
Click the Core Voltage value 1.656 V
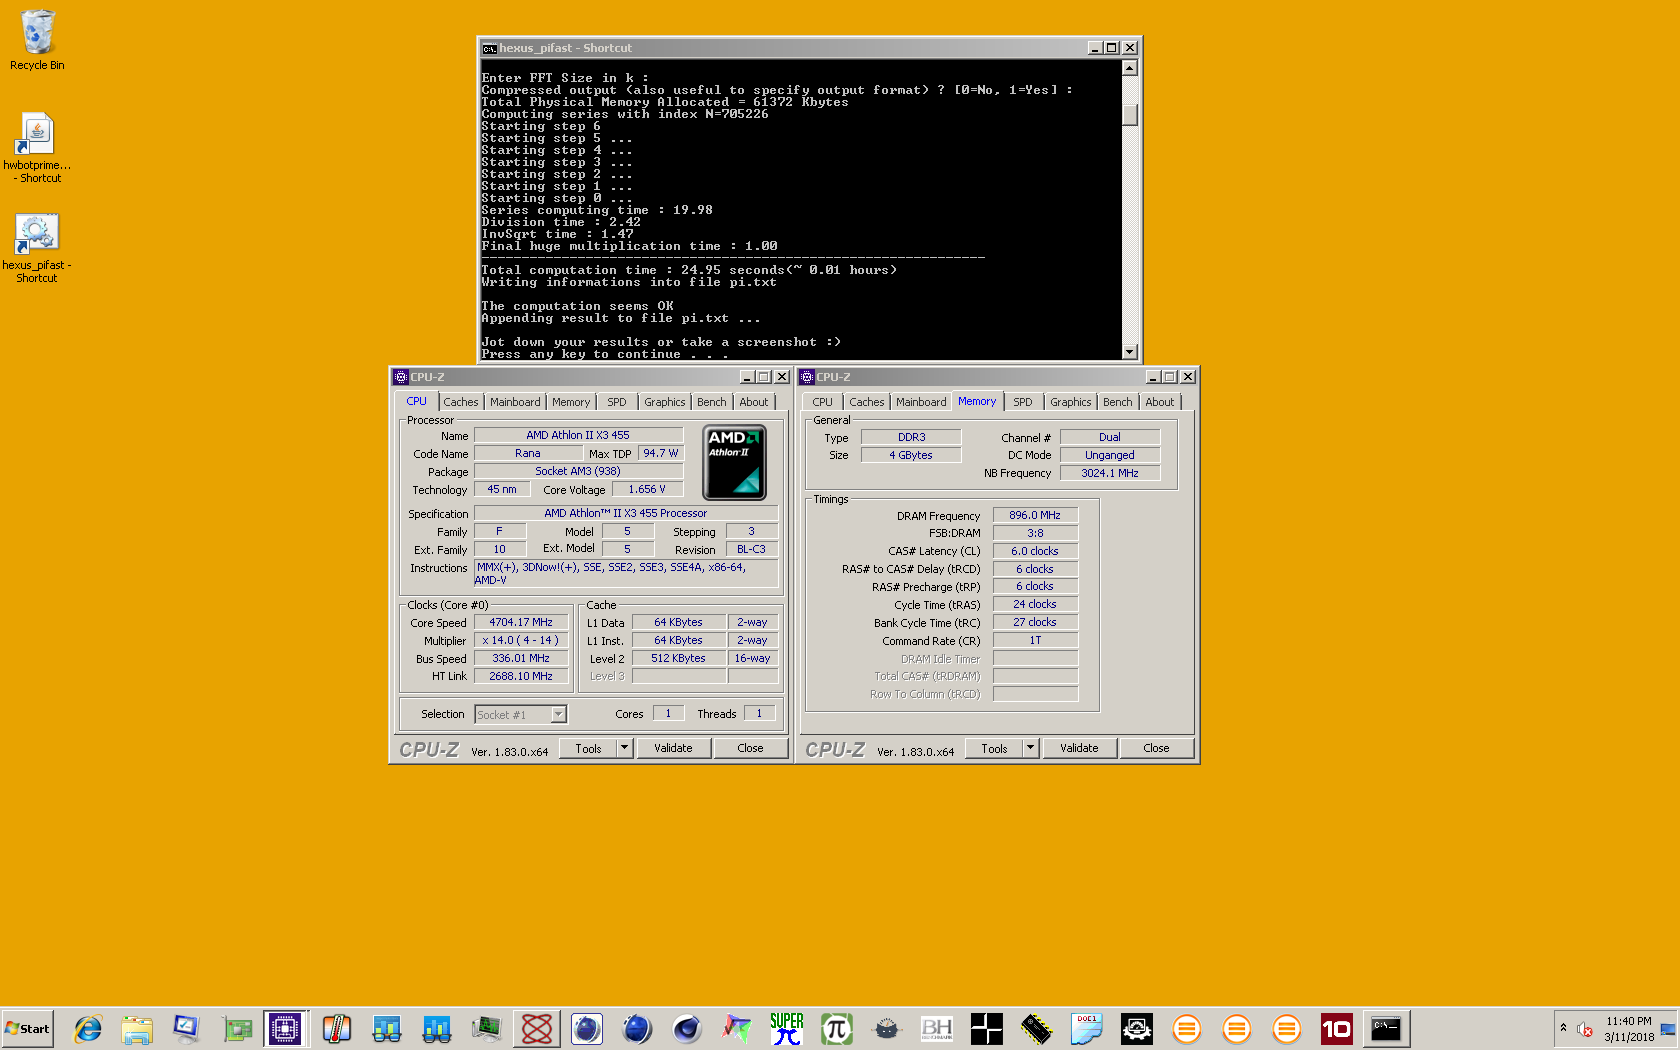(x=647, y=489)
